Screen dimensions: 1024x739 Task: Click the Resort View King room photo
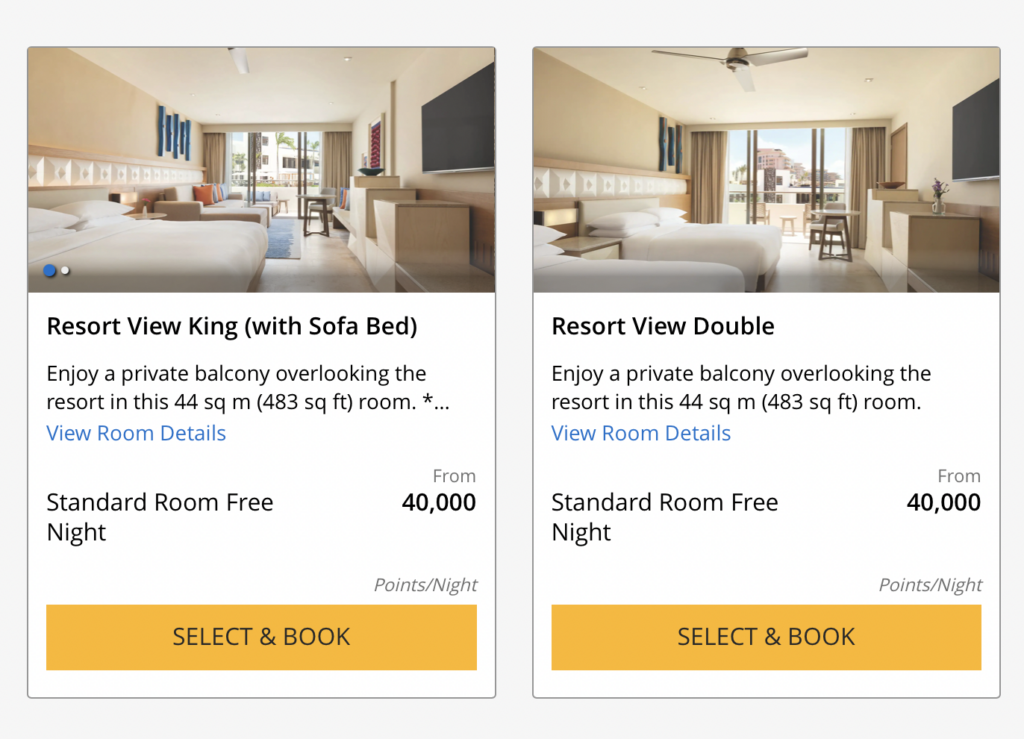[261, 168]
